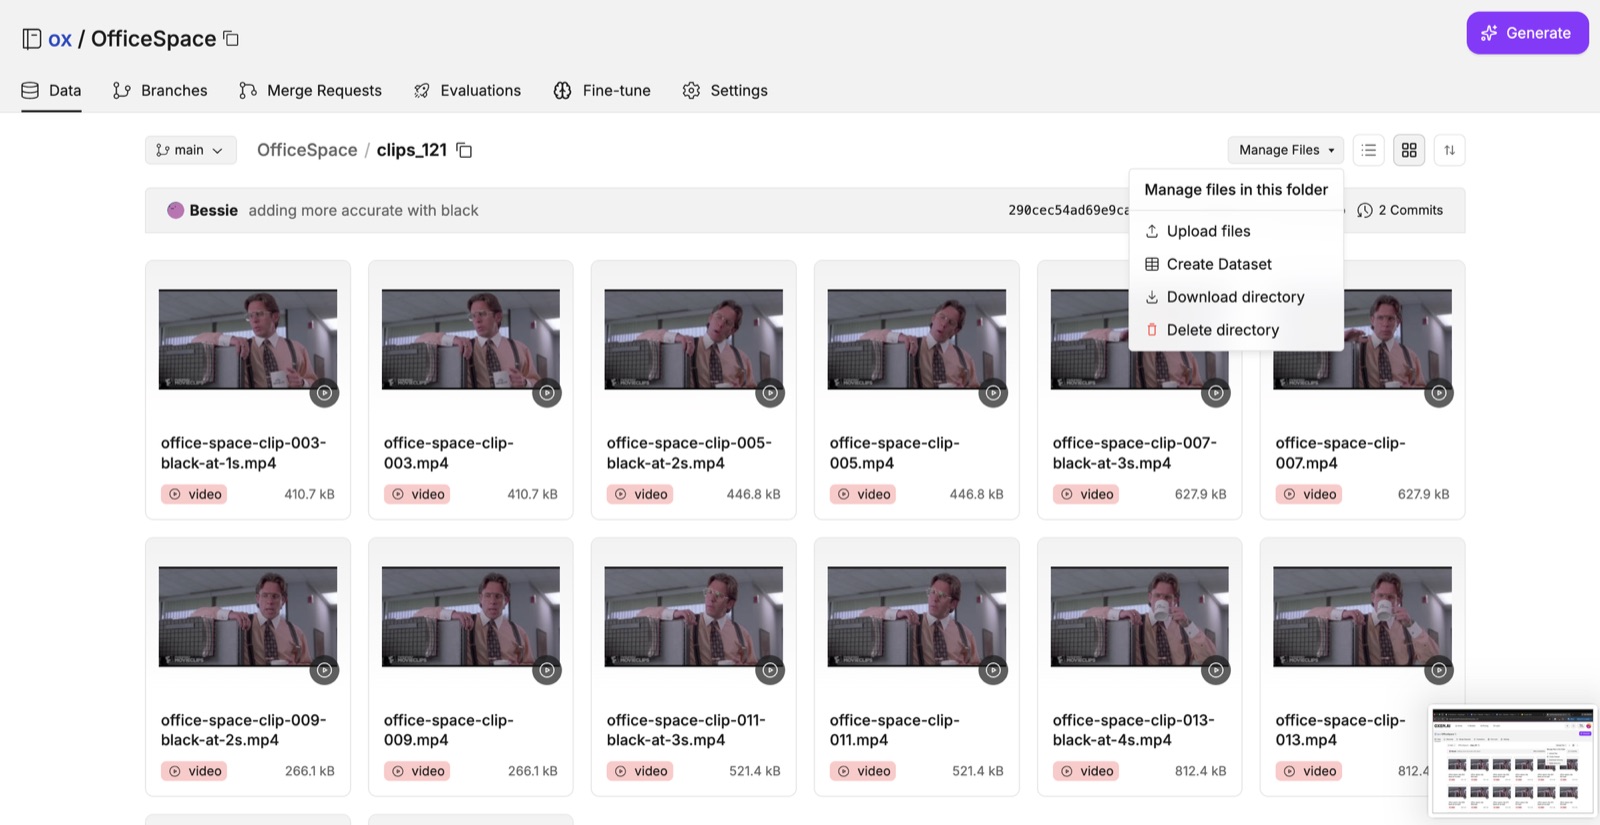
Task: Open the Evaluations tab
Action: click(467, 90)
